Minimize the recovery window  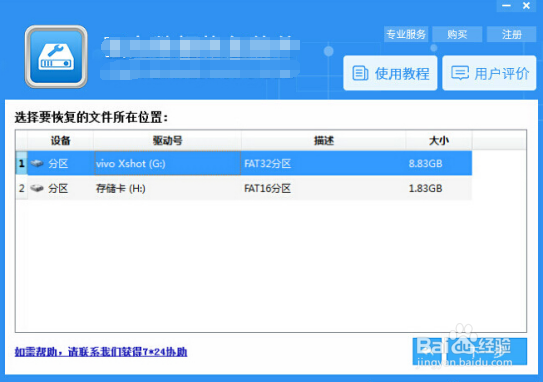[507, 6]
